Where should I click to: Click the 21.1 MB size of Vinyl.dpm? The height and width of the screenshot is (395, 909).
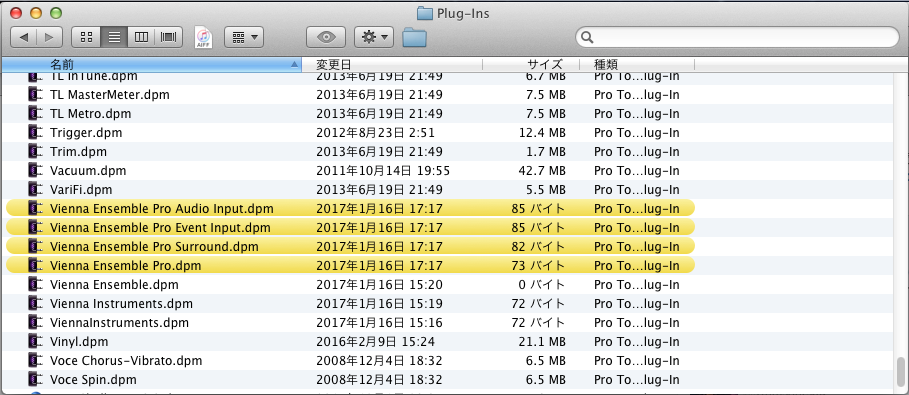pyautogui.click(x=543, y=342)
